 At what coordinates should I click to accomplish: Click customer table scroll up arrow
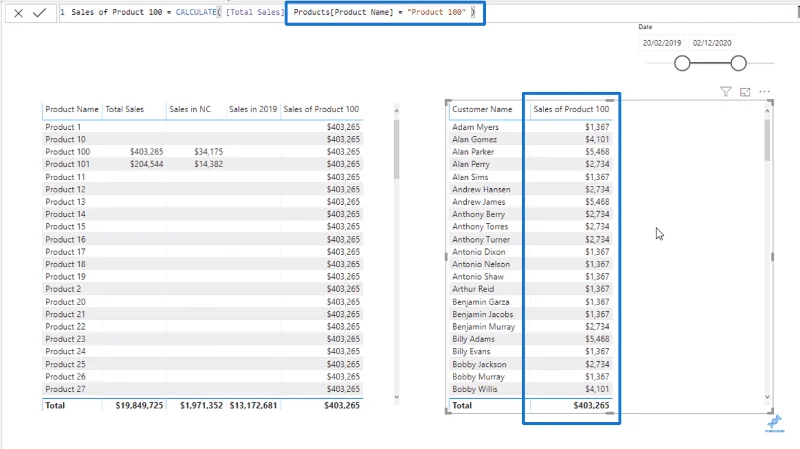767,111
